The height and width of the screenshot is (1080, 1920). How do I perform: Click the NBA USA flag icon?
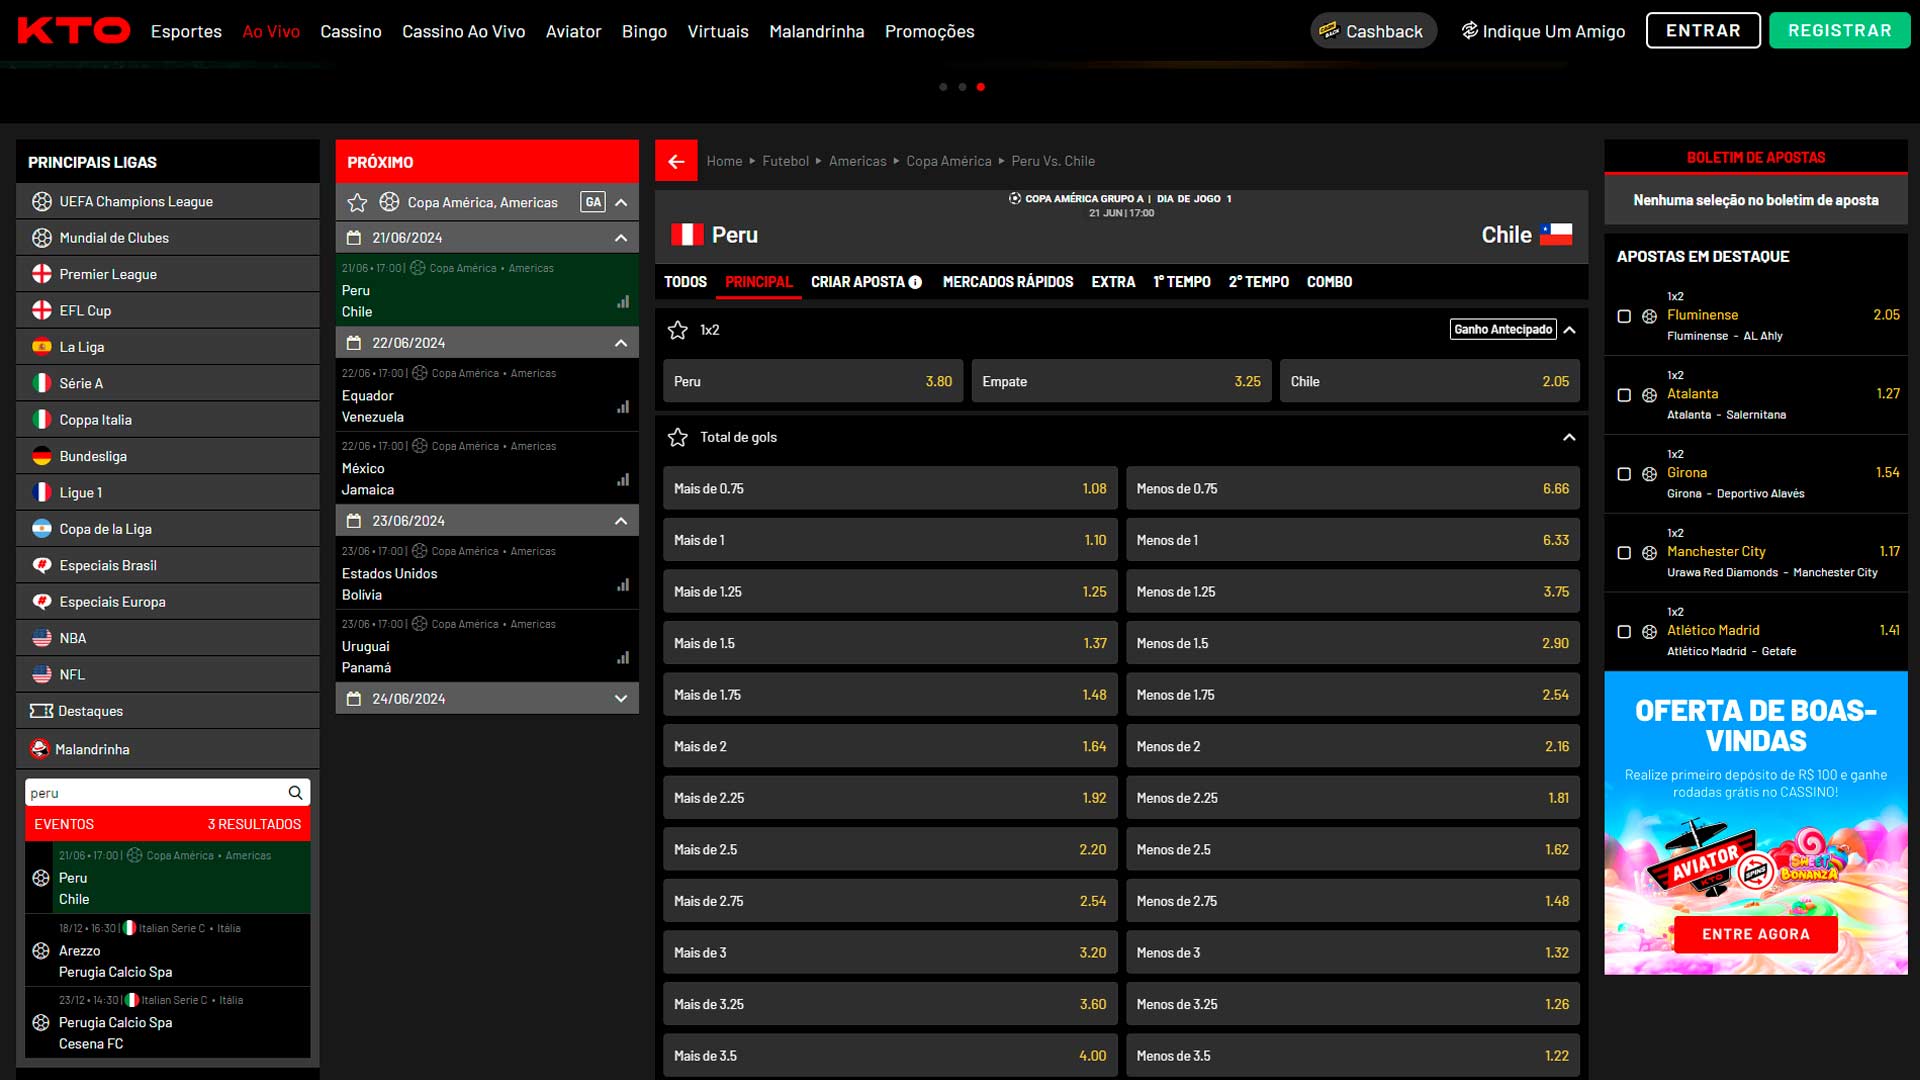click(x=42, y=638)
